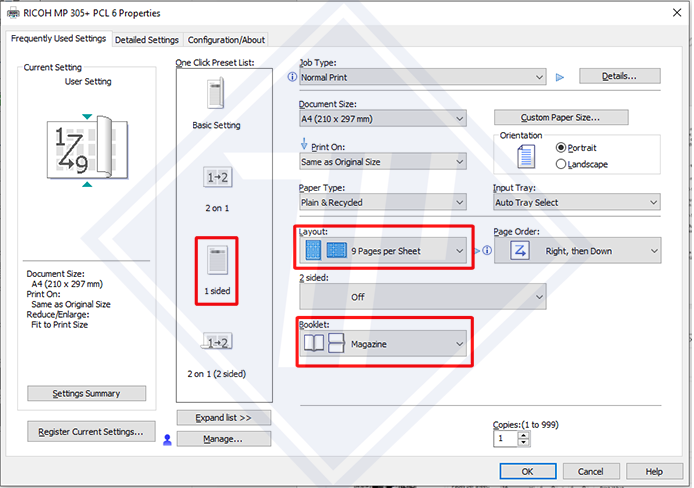The image size is (694, 488).
Task: Click the info icon next to Layout
Action: click(486, 252)
